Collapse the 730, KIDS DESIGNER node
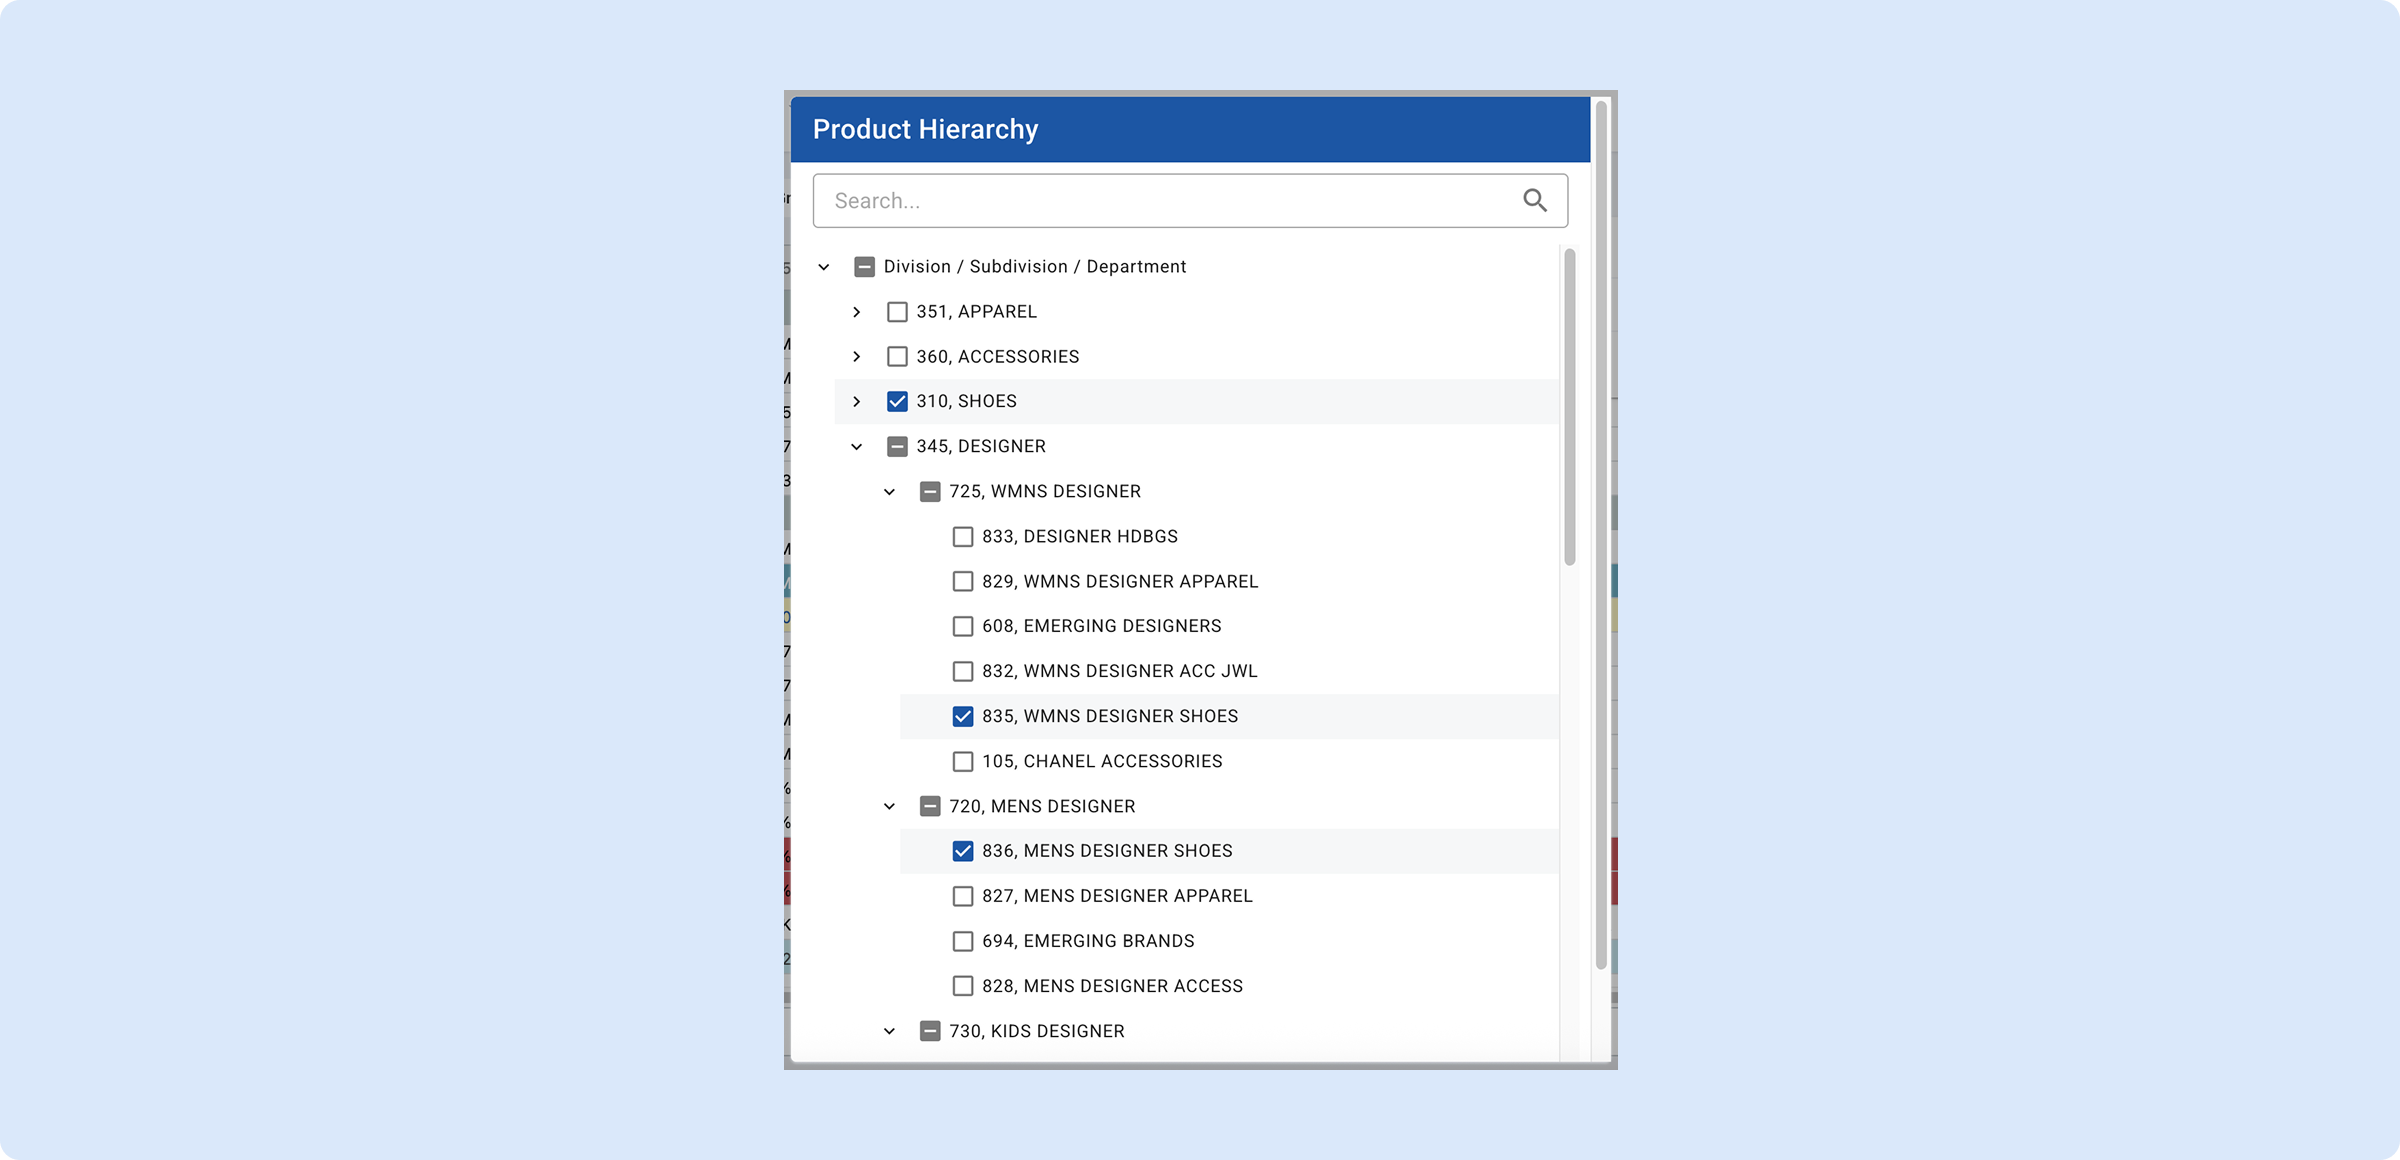This screenshot has width=2400, height=1160. tap(889, 1031)
